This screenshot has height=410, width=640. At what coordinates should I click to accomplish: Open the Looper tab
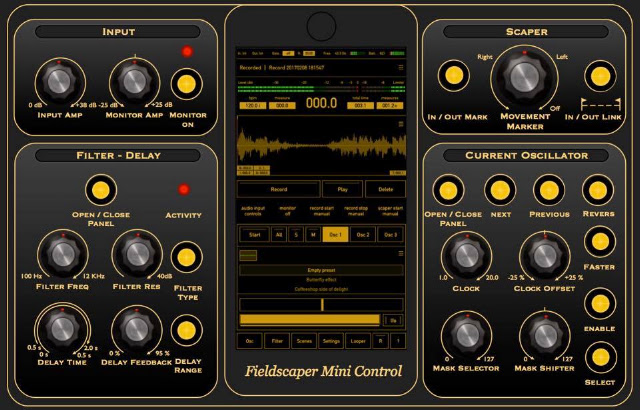(x=358, y=341)
